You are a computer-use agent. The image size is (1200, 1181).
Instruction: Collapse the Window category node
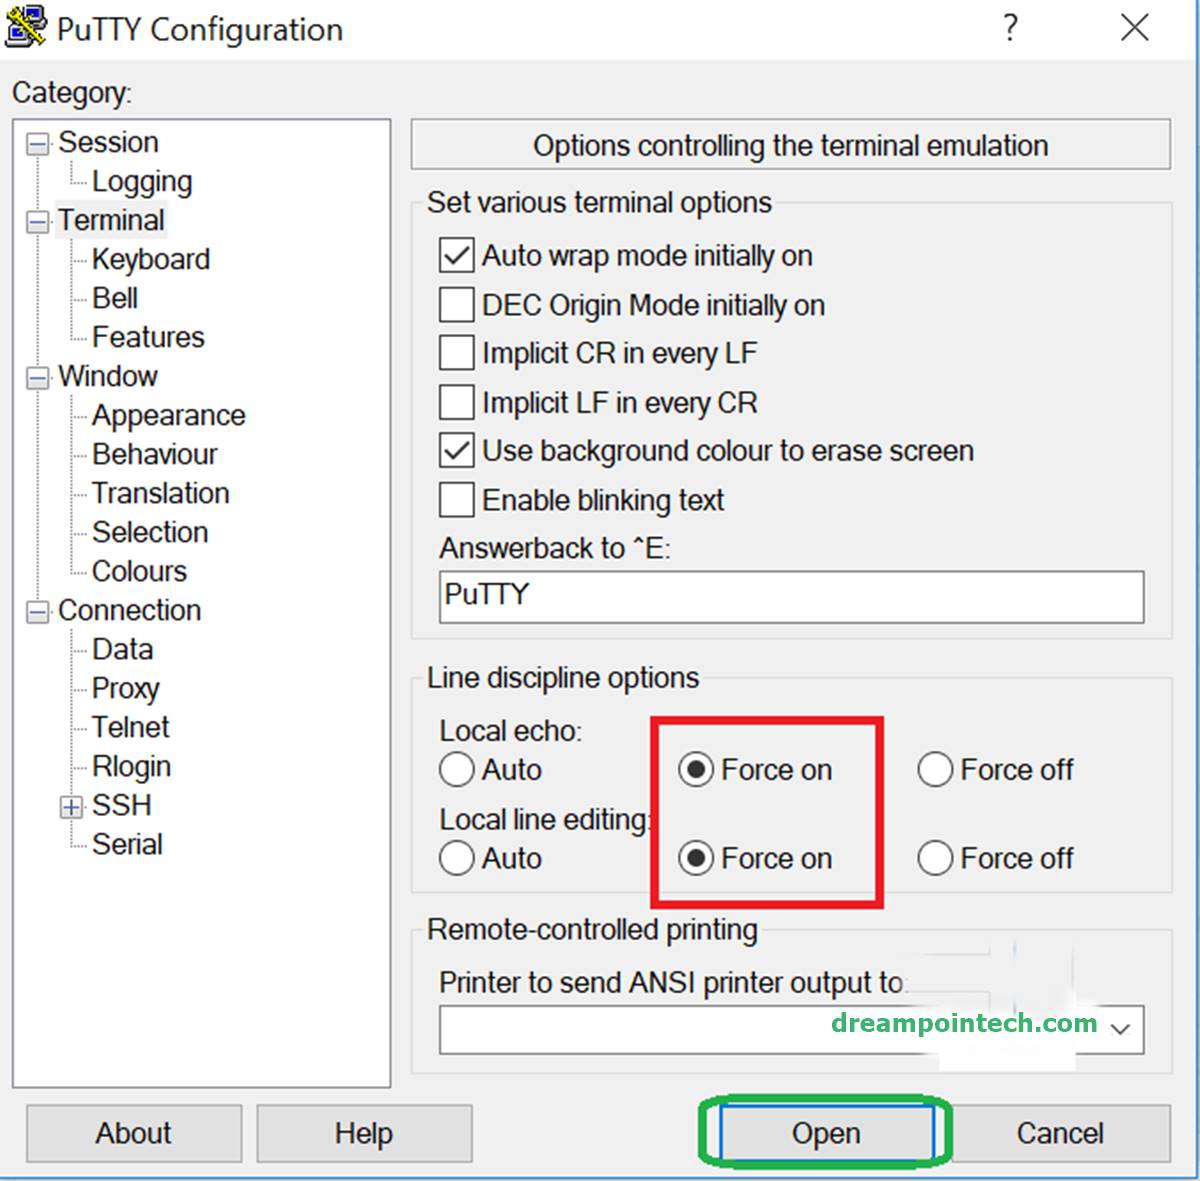37,378
